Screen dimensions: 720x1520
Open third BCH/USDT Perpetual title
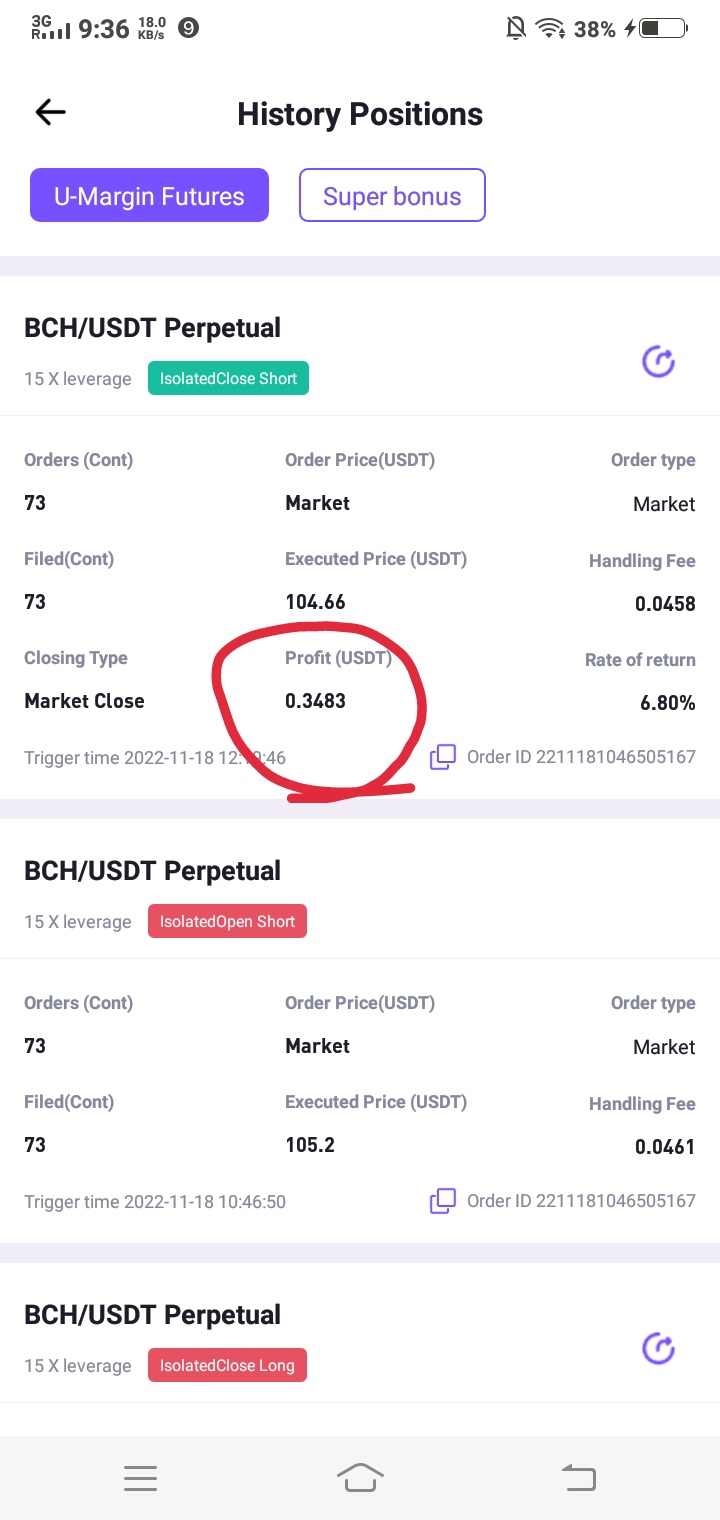[152, 1315]
